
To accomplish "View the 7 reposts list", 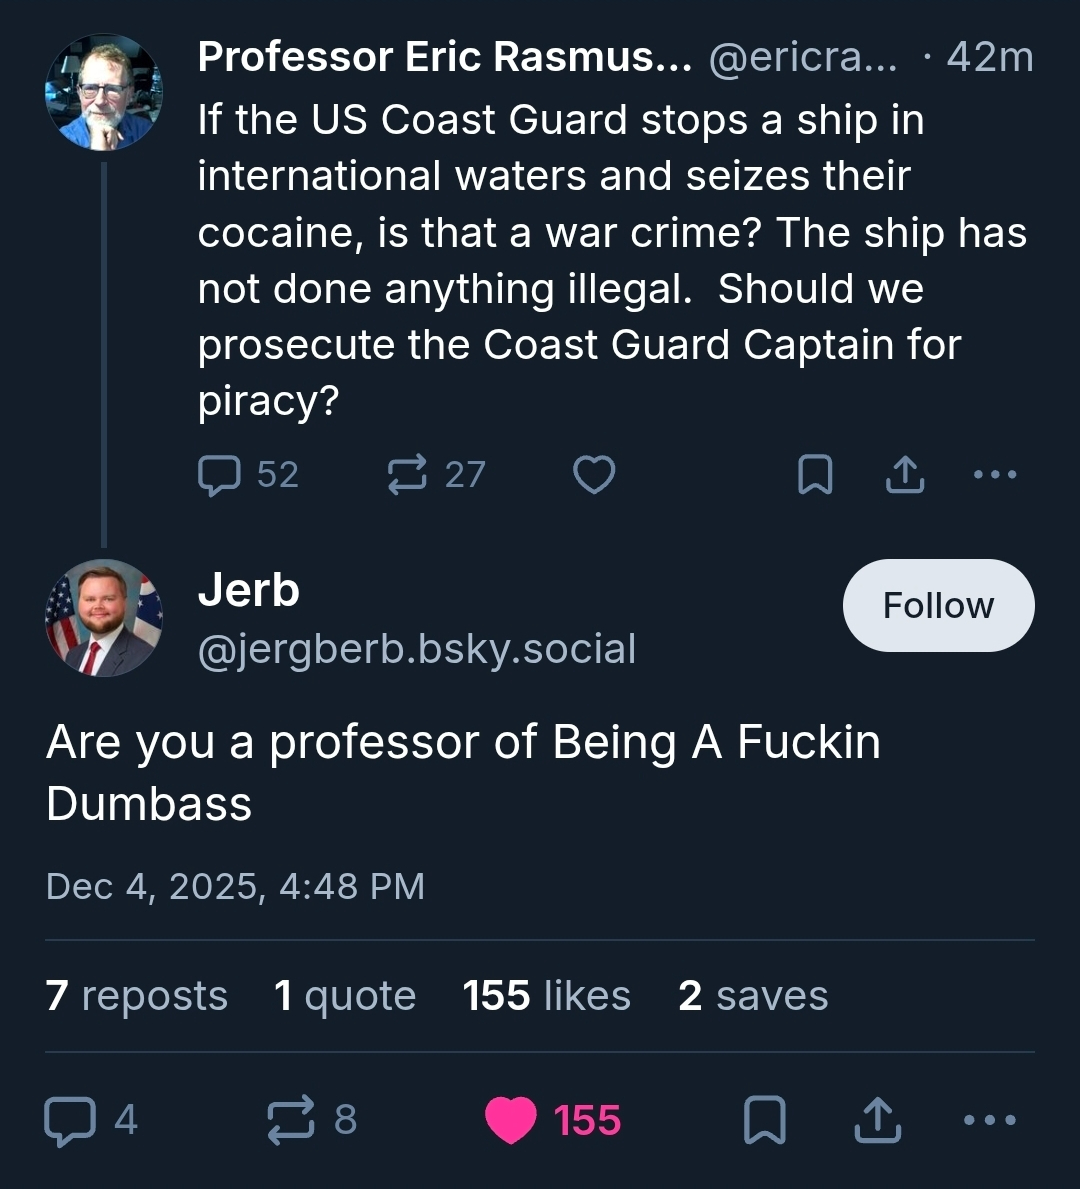I will (137, 996).
